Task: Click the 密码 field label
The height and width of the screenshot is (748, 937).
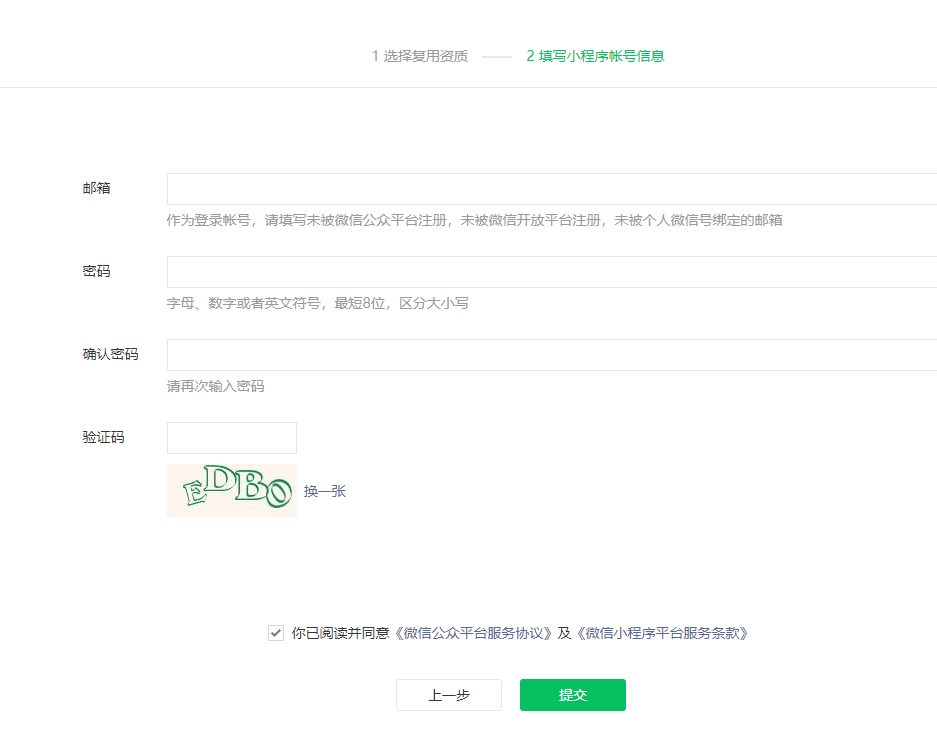Action: [96, 271]
